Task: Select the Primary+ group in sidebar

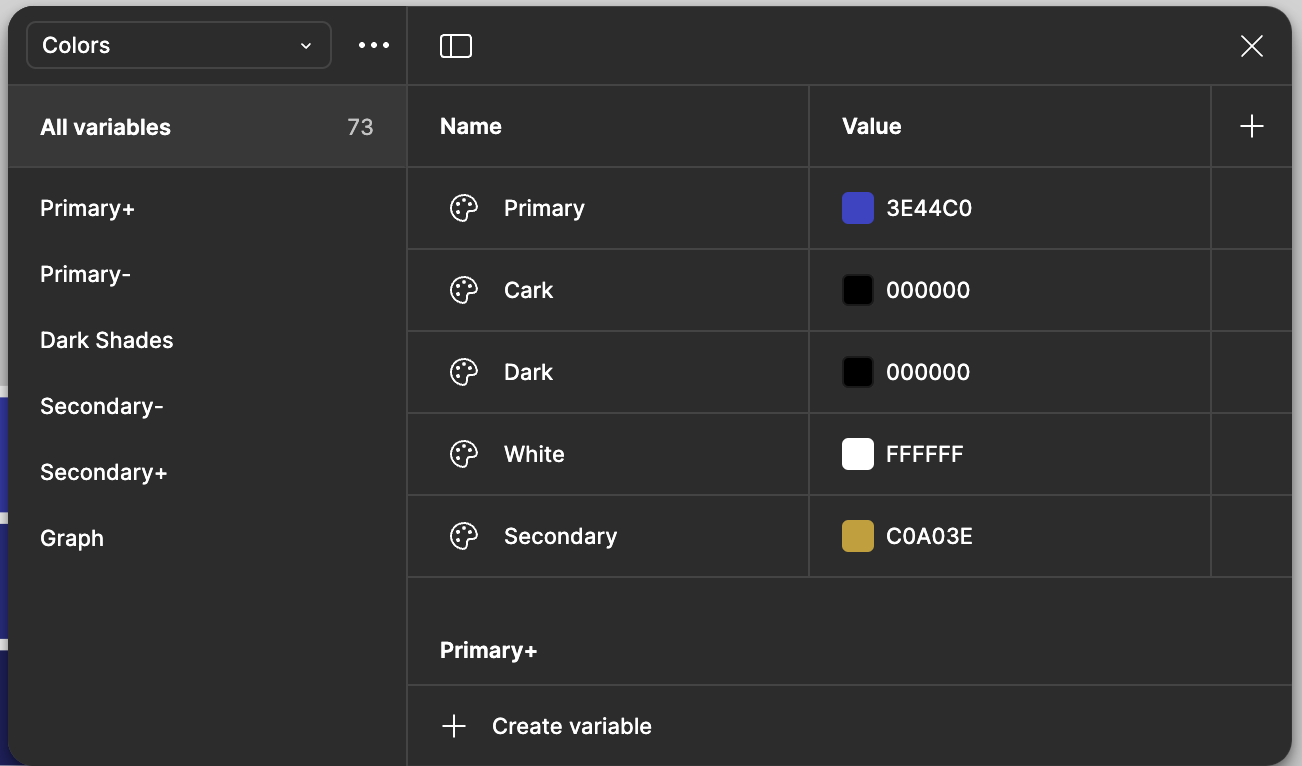Action: click(x=88, y=208)
